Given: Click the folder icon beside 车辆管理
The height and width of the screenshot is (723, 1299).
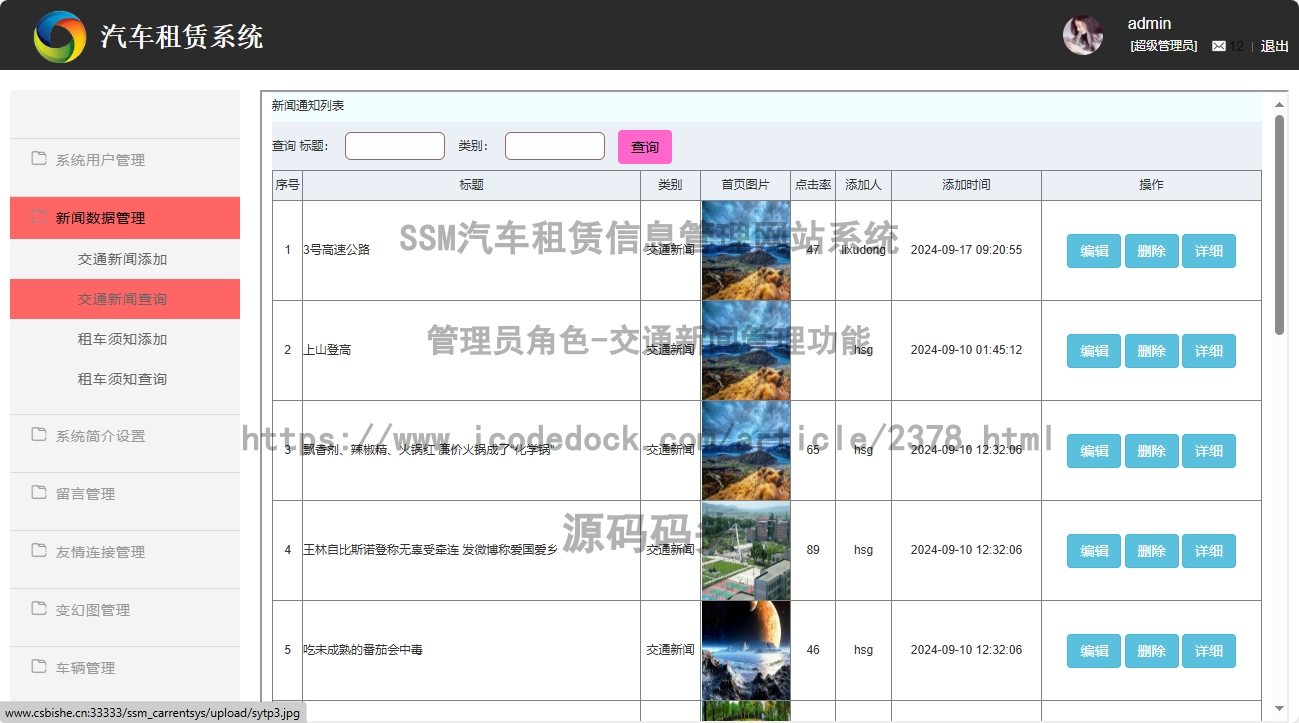Looking at the screenshot, I should coord(39,666).
